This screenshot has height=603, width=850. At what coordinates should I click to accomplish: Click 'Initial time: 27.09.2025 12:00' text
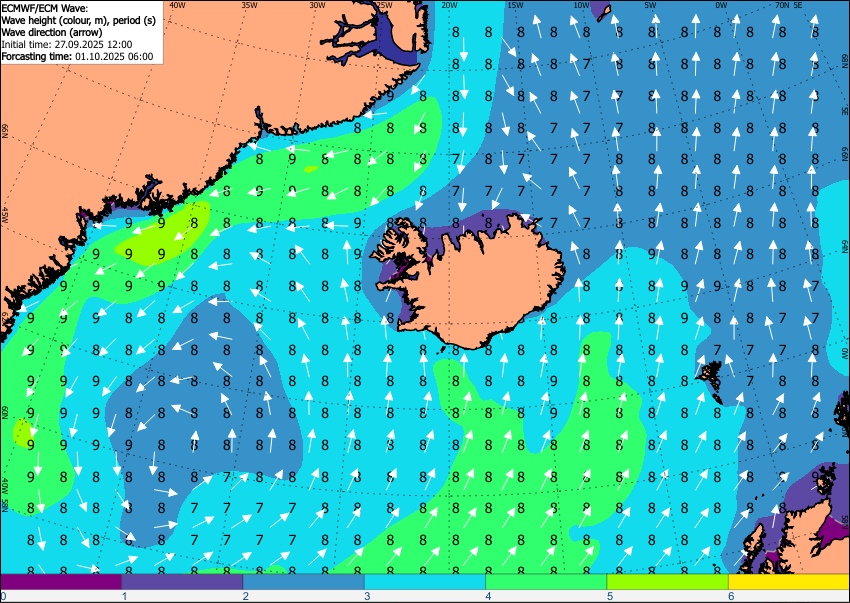[x=67, y=44]
